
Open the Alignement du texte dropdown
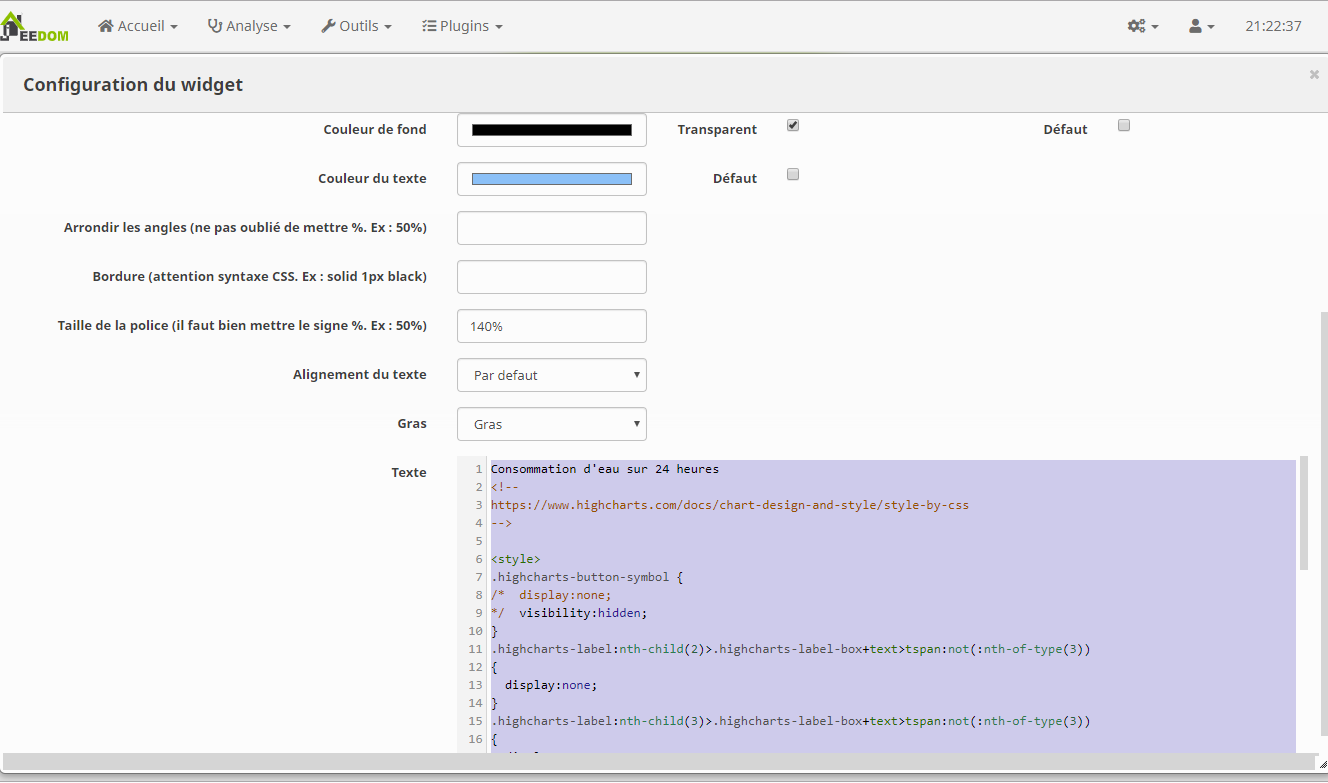coord(552,375)
